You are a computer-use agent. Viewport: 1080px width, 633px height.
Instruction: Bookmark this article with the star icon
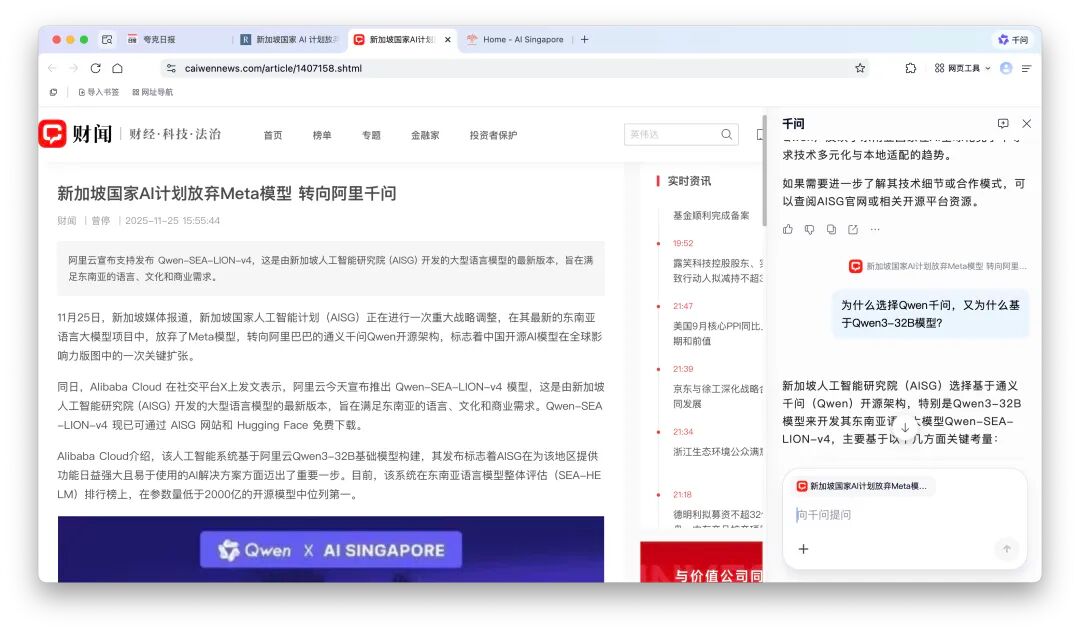pyautogui.click(x=858, y=68)
